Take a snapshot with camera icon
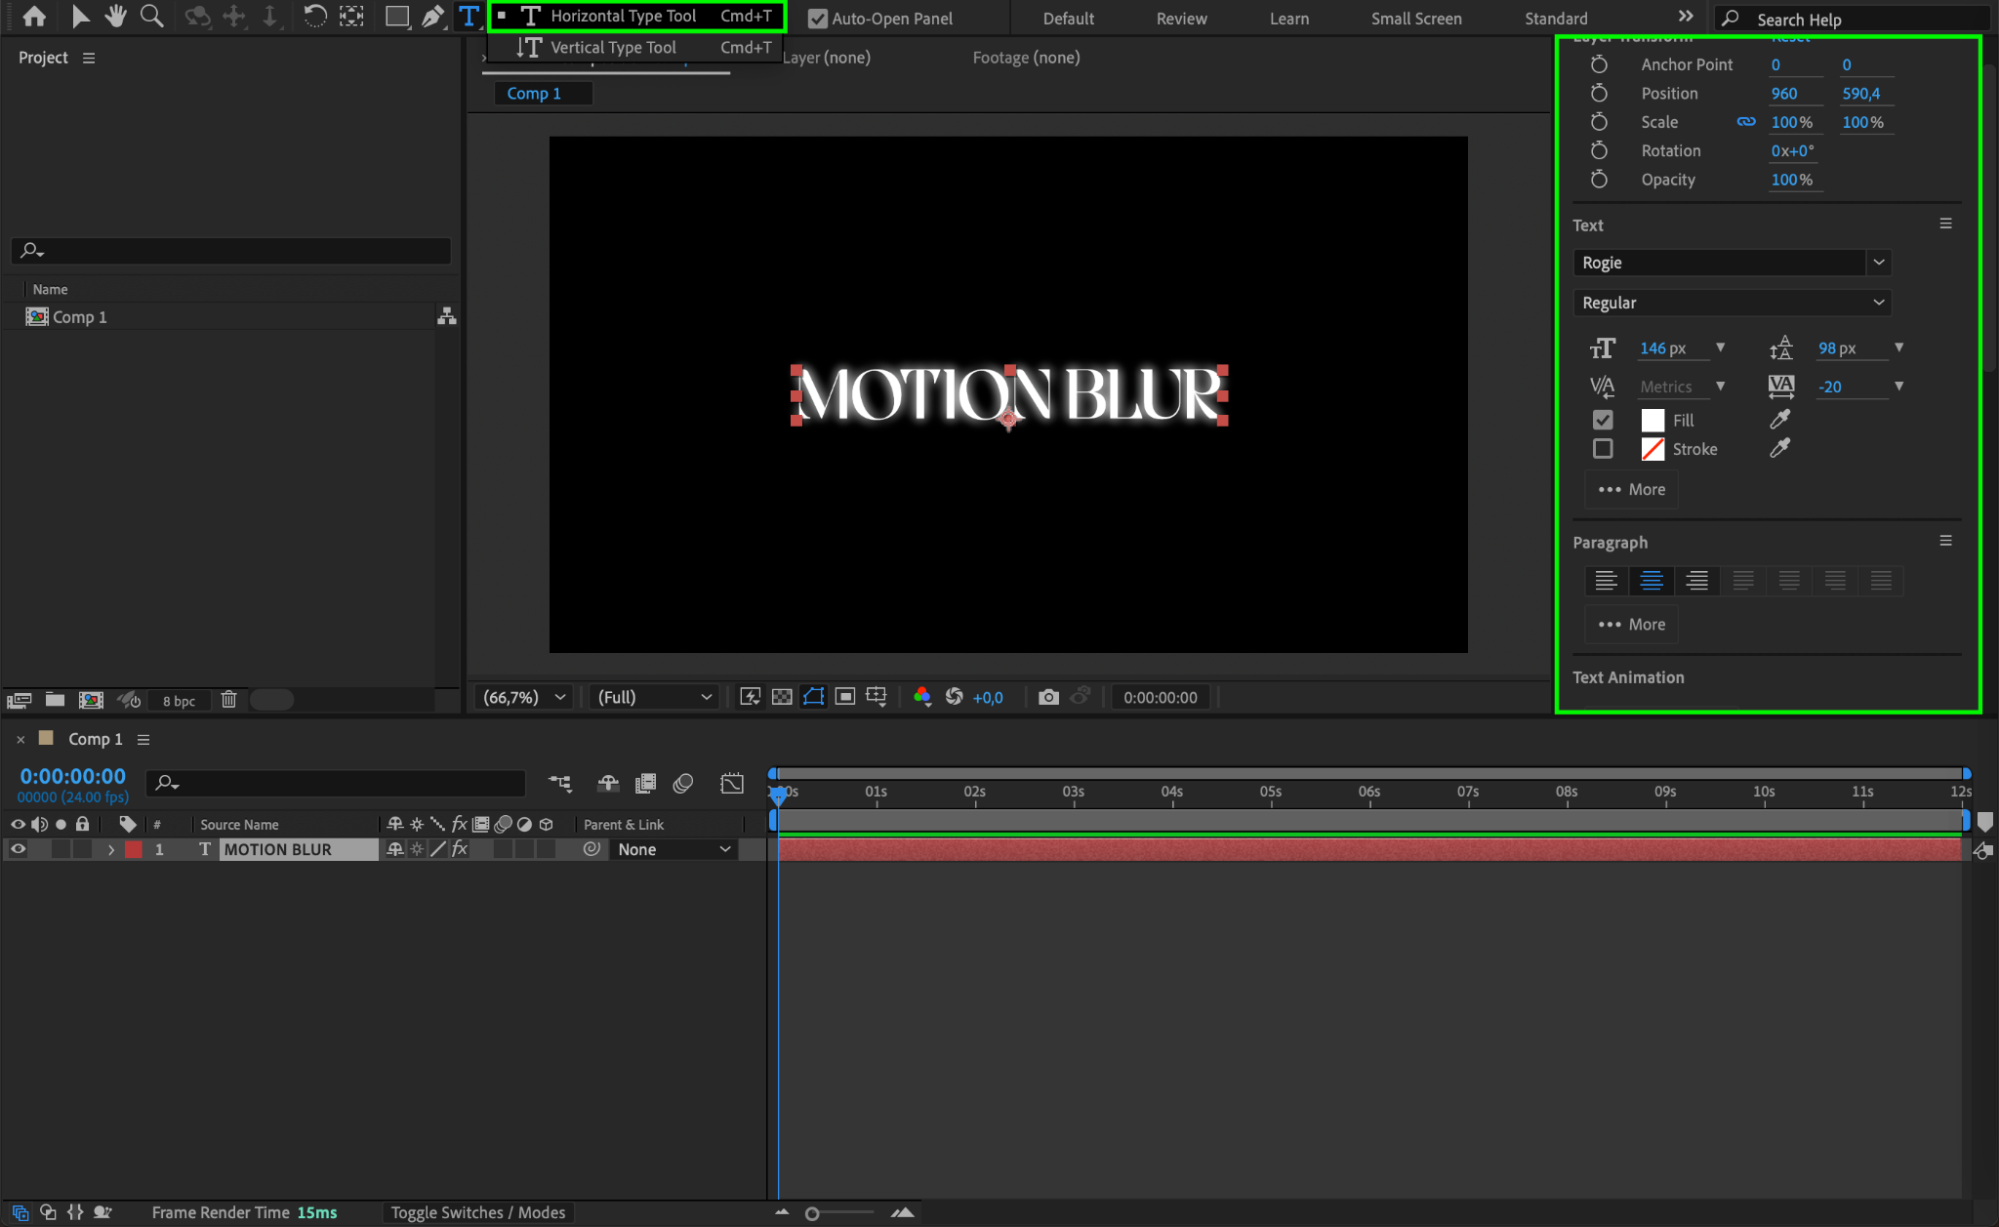 point(1048,697)
